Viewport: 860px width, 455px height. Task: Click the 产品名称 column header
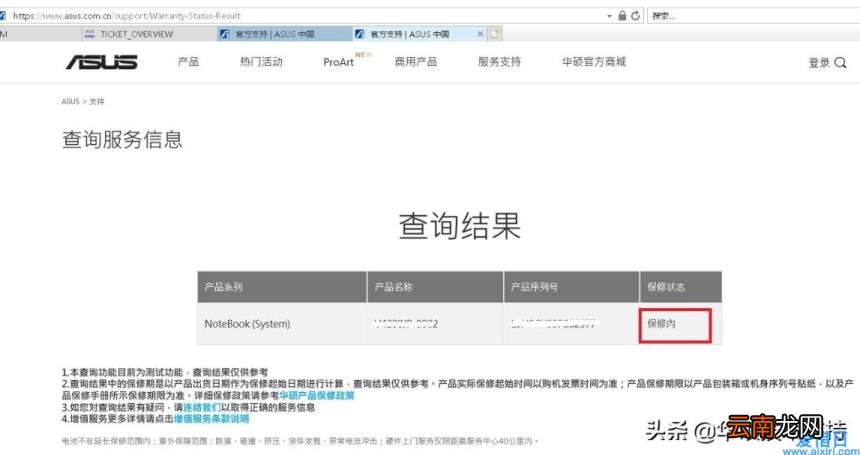[x=435, y=287]
